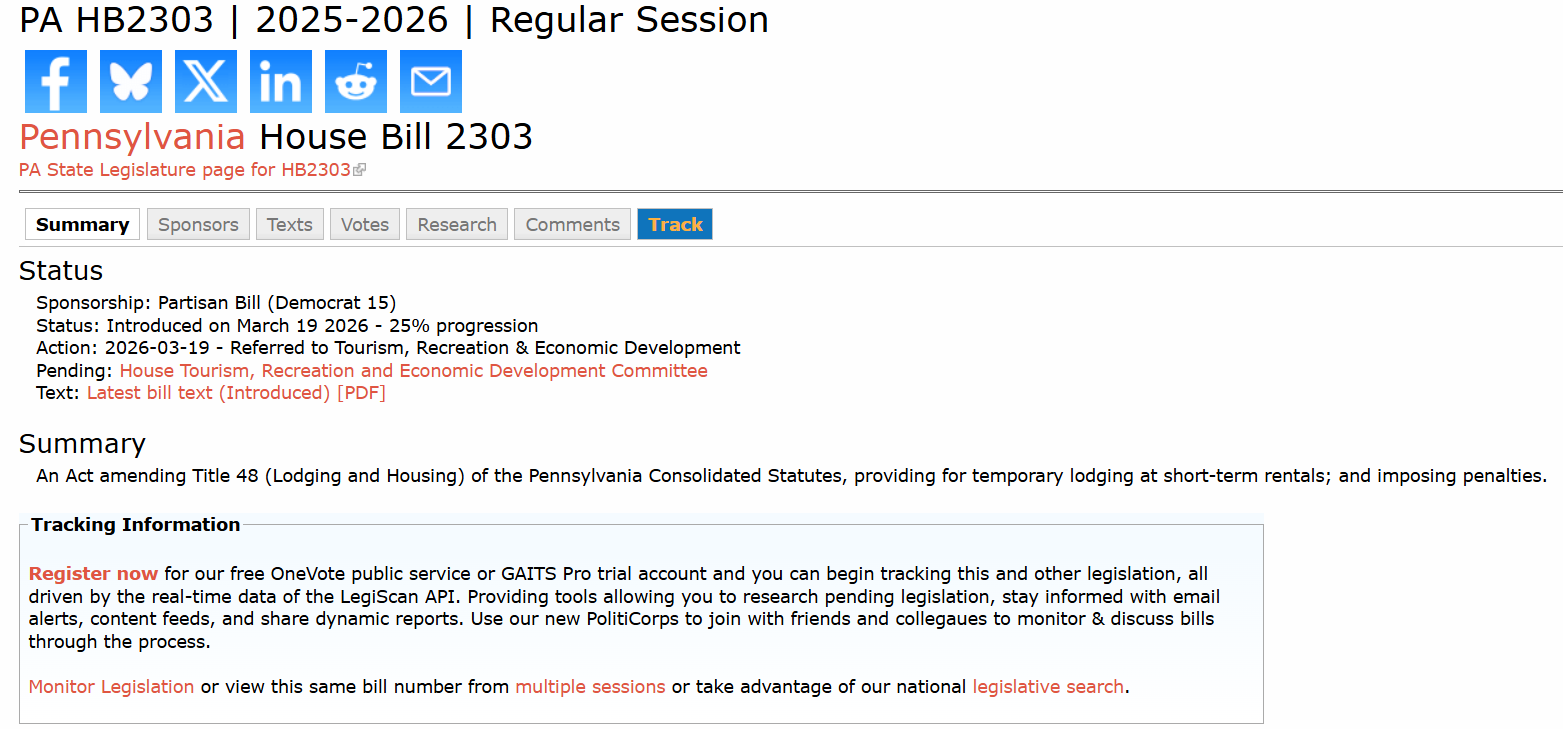Switch to the Sponsors tab

tap(198, 224)
